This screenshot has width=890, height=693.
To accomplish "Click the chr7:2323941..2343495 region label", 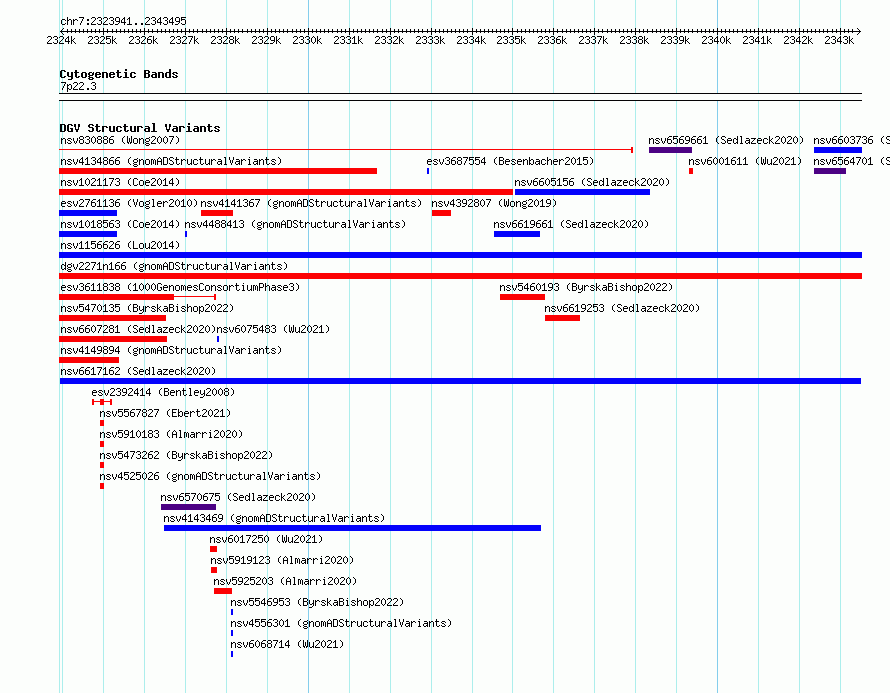I will point(123,21).
